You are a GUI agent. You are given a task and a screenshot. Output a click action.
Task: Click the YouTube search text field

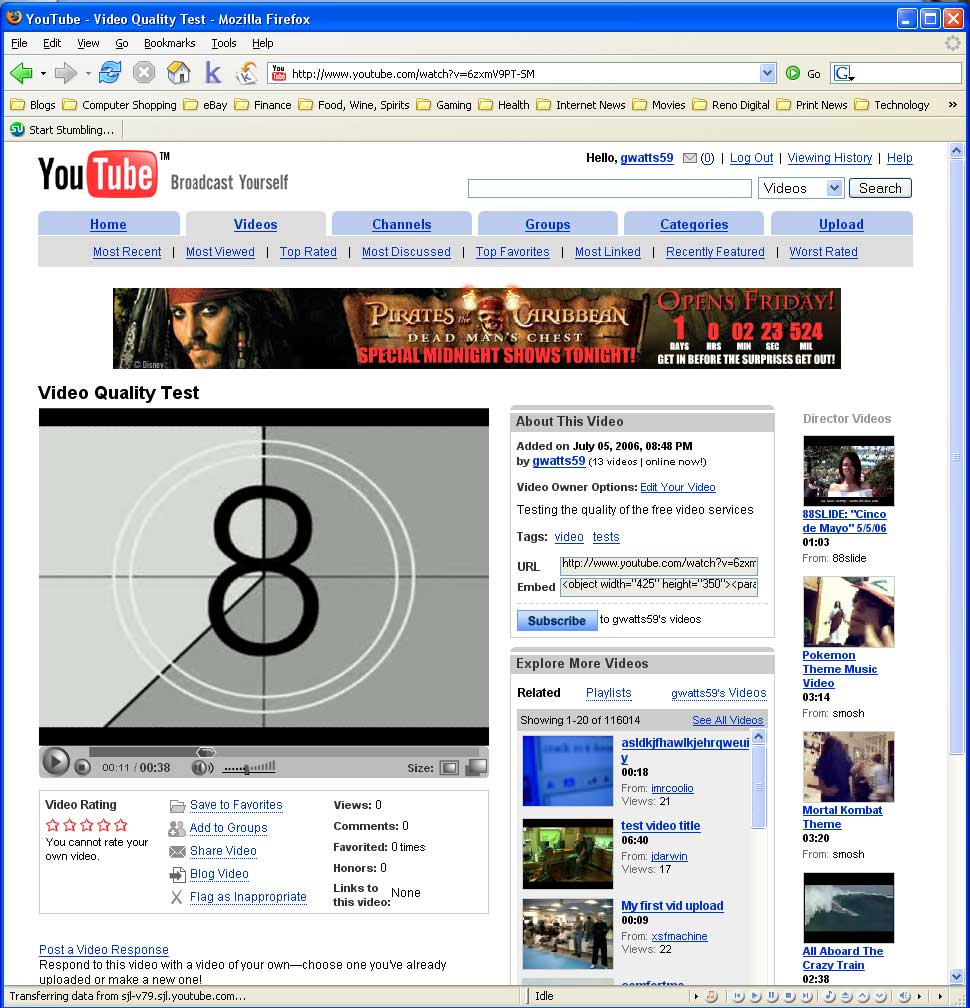click(609, 188)
